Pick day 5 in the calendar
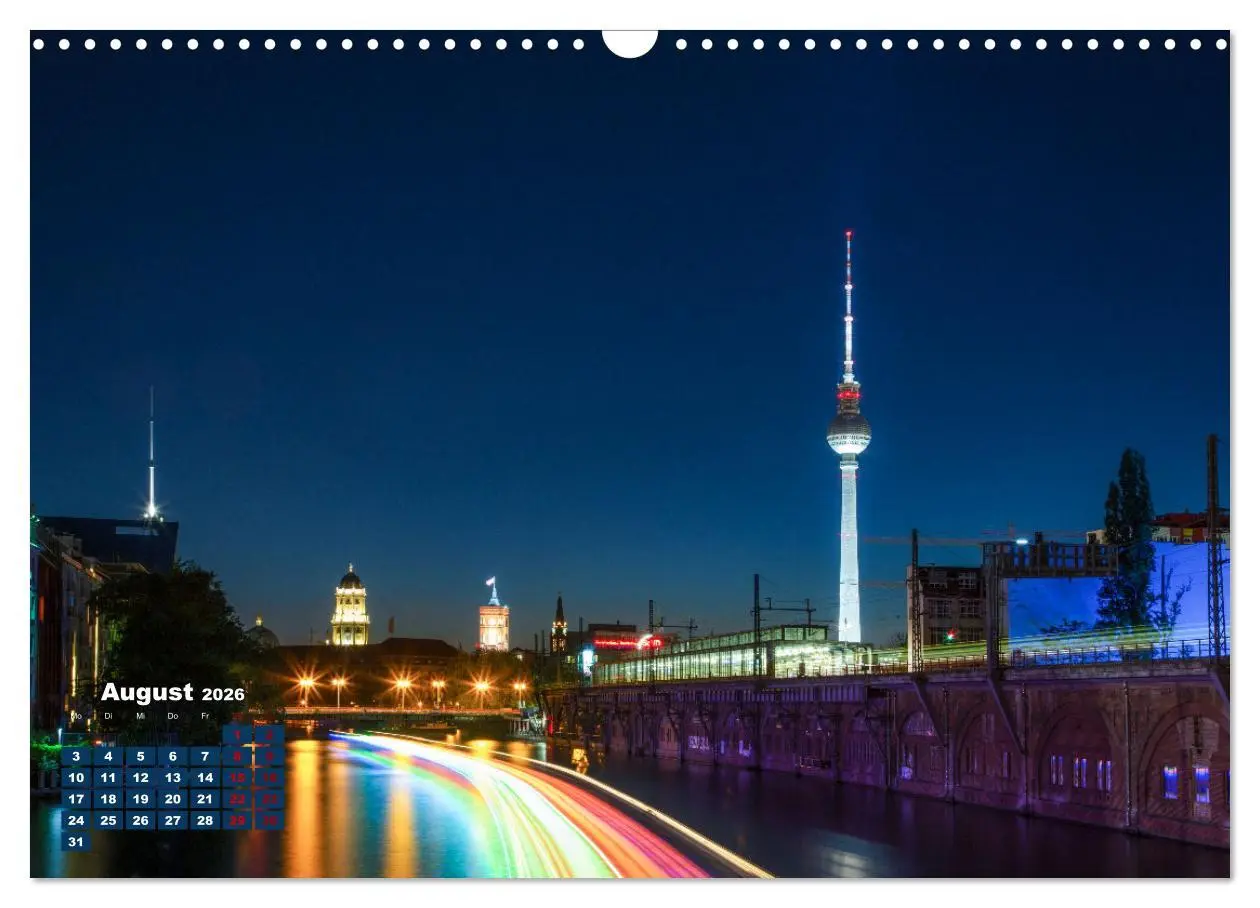1260x908 pixels. click(140, 756)
